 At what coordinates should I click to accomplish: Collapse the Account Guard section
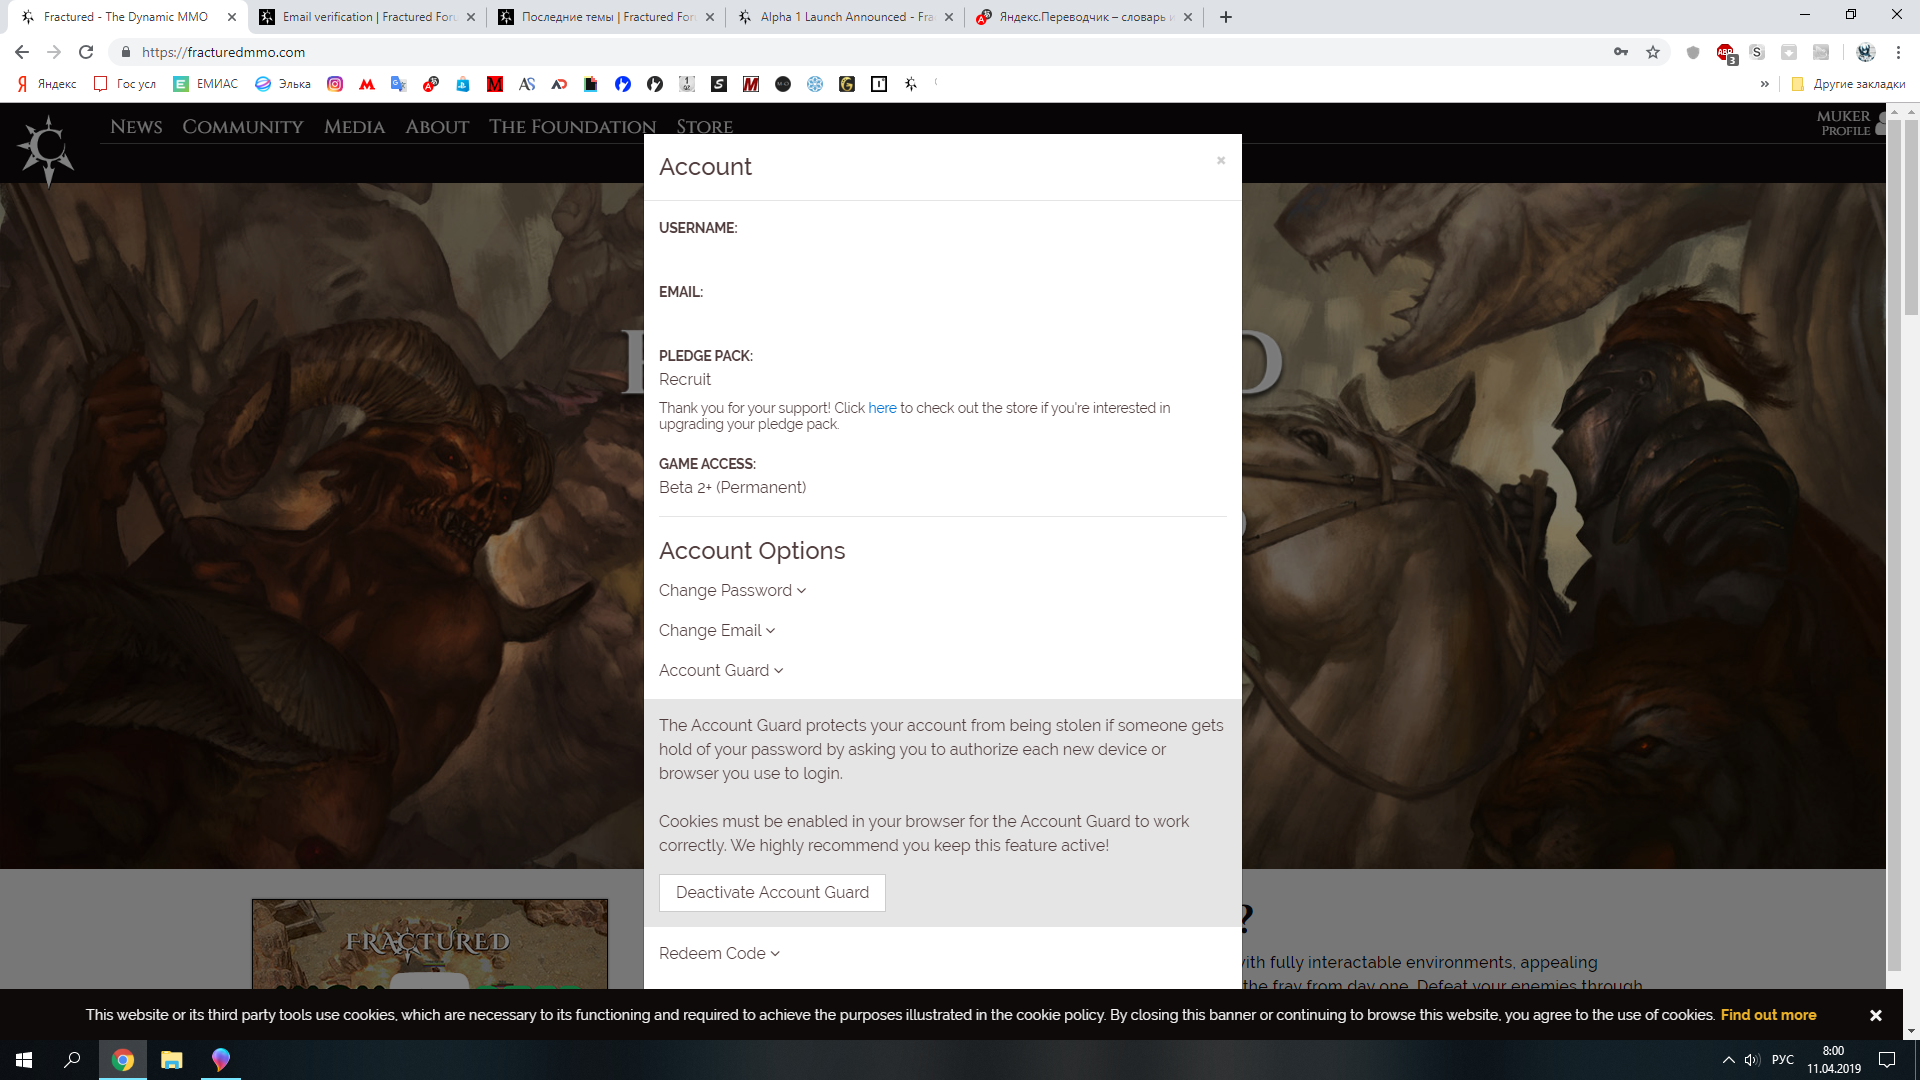pos(721,671)
